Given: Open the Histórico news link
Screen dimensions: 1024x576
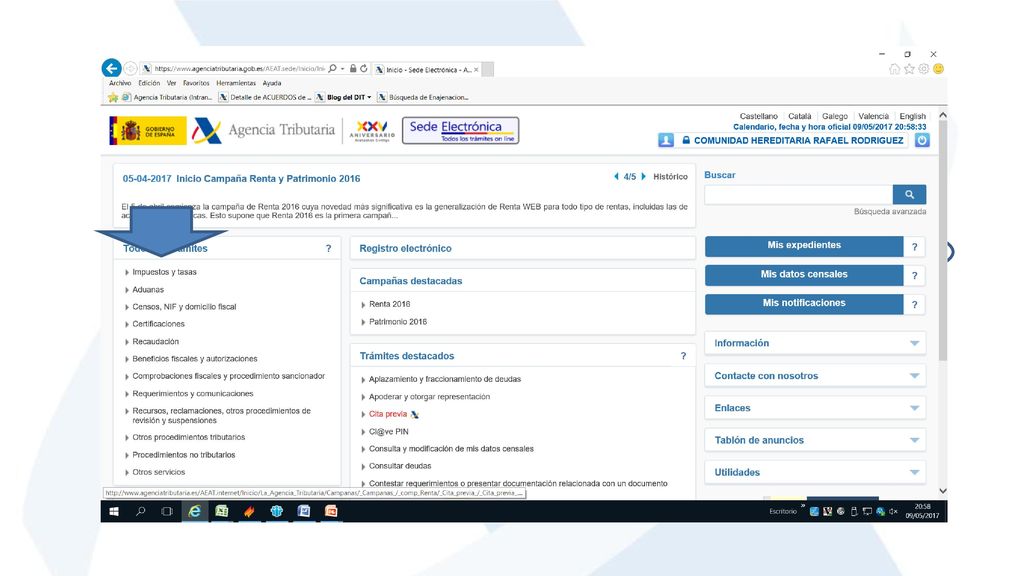Looking at the screenshot, I should [x=670, y=176].
